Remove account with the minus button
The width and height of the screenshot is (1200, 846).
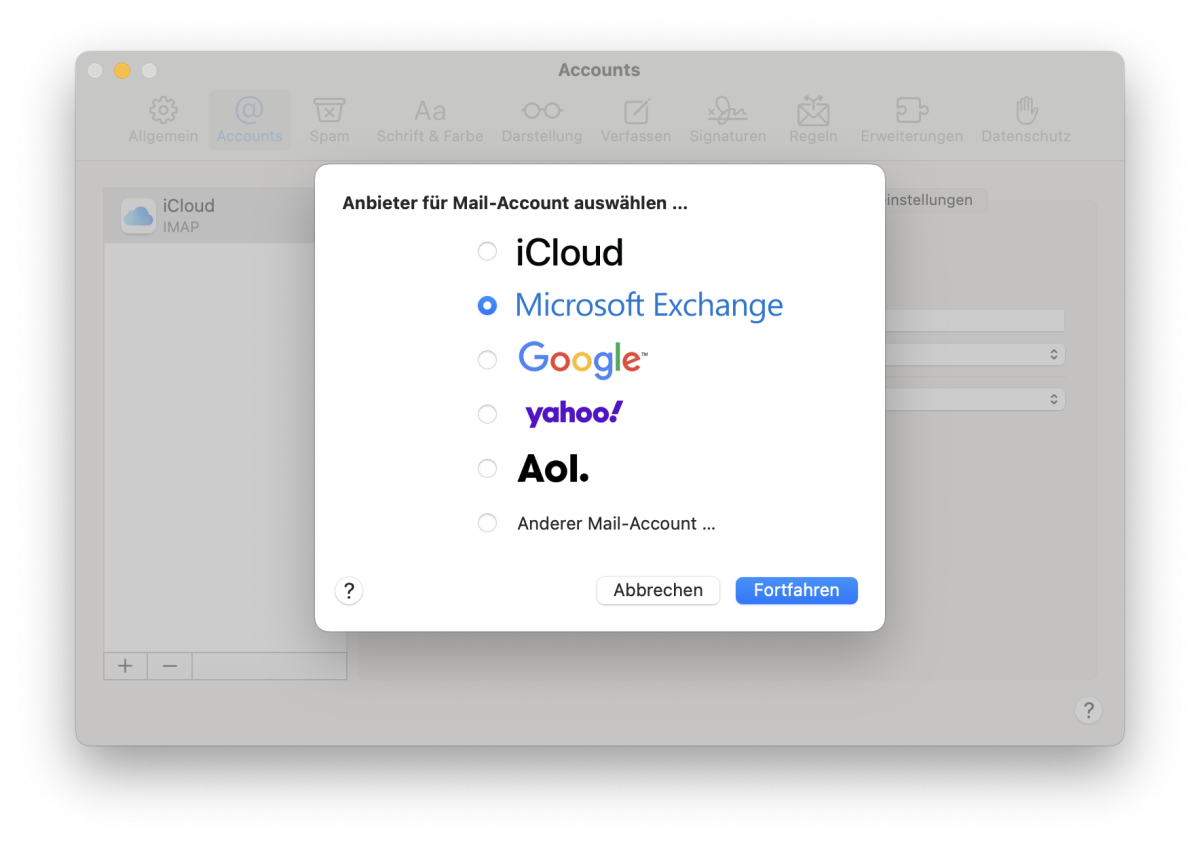click(170, 666)
